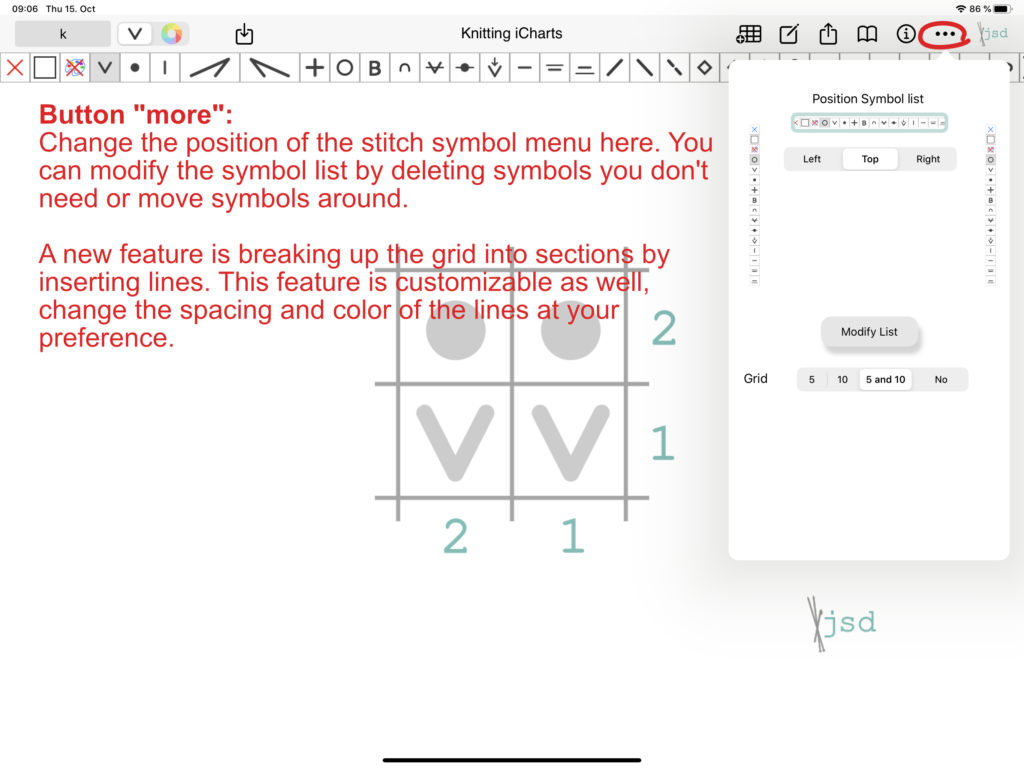The image size is (1024, 768).
Task: Select the small arch stitch symbol
Action: coord(405,67)
